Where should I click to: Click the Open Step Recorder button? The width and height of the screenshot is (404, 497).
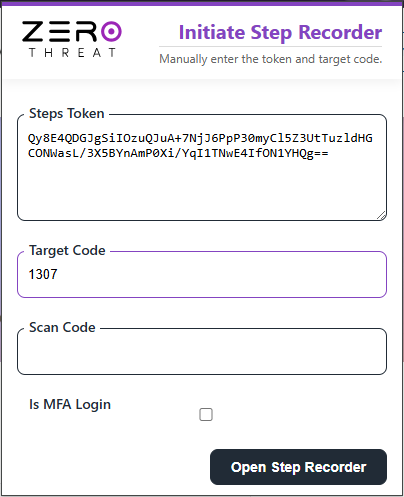click(298, 467)
